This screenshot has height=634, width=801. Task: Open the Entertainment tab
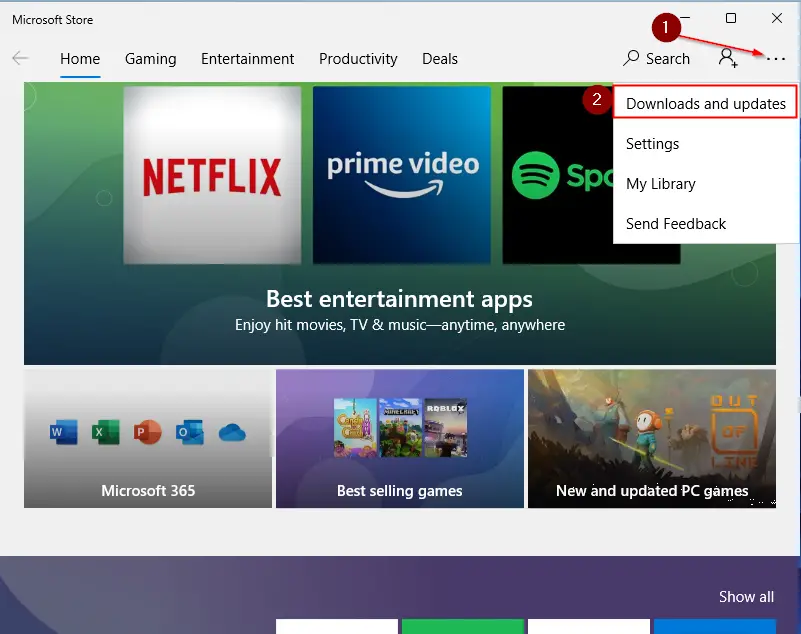click(247, 59)
